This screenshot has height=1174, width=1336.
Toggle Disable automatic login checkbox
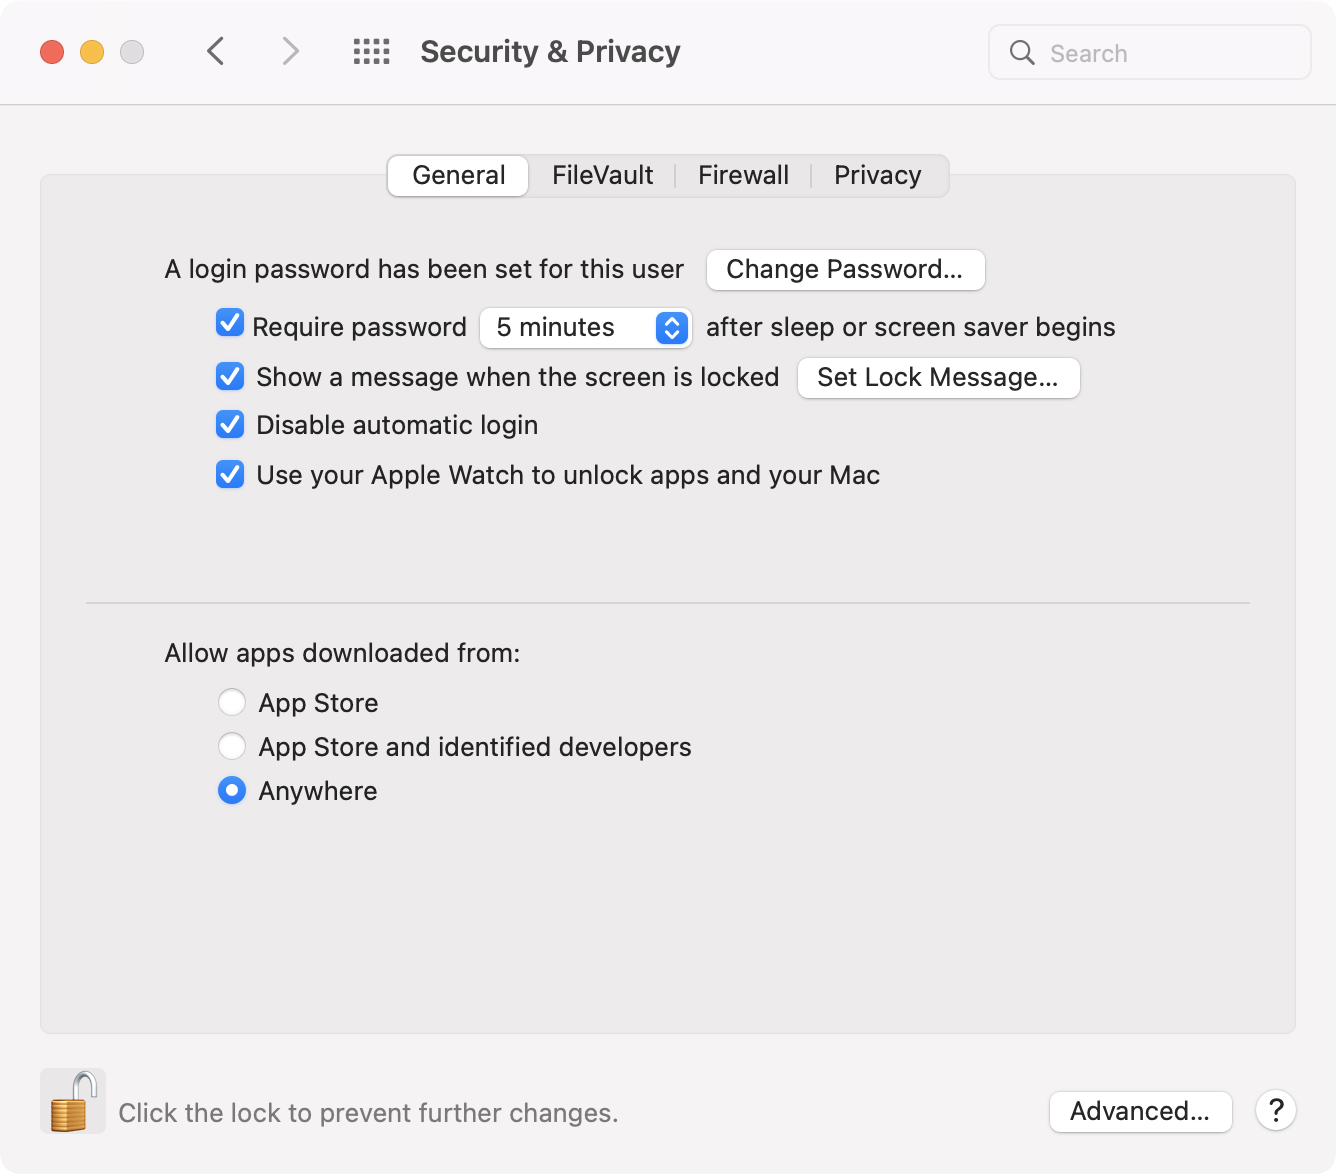[230, 425]
